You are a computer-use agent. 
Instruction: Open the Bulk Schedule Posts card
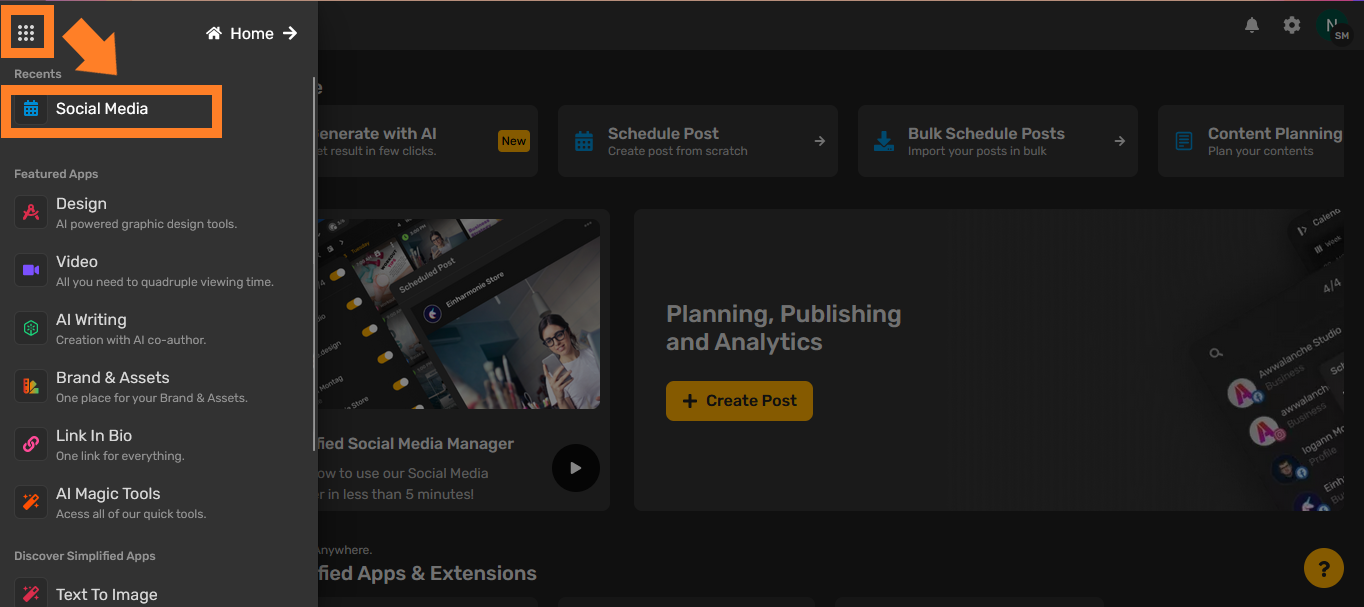pos(997,141)
